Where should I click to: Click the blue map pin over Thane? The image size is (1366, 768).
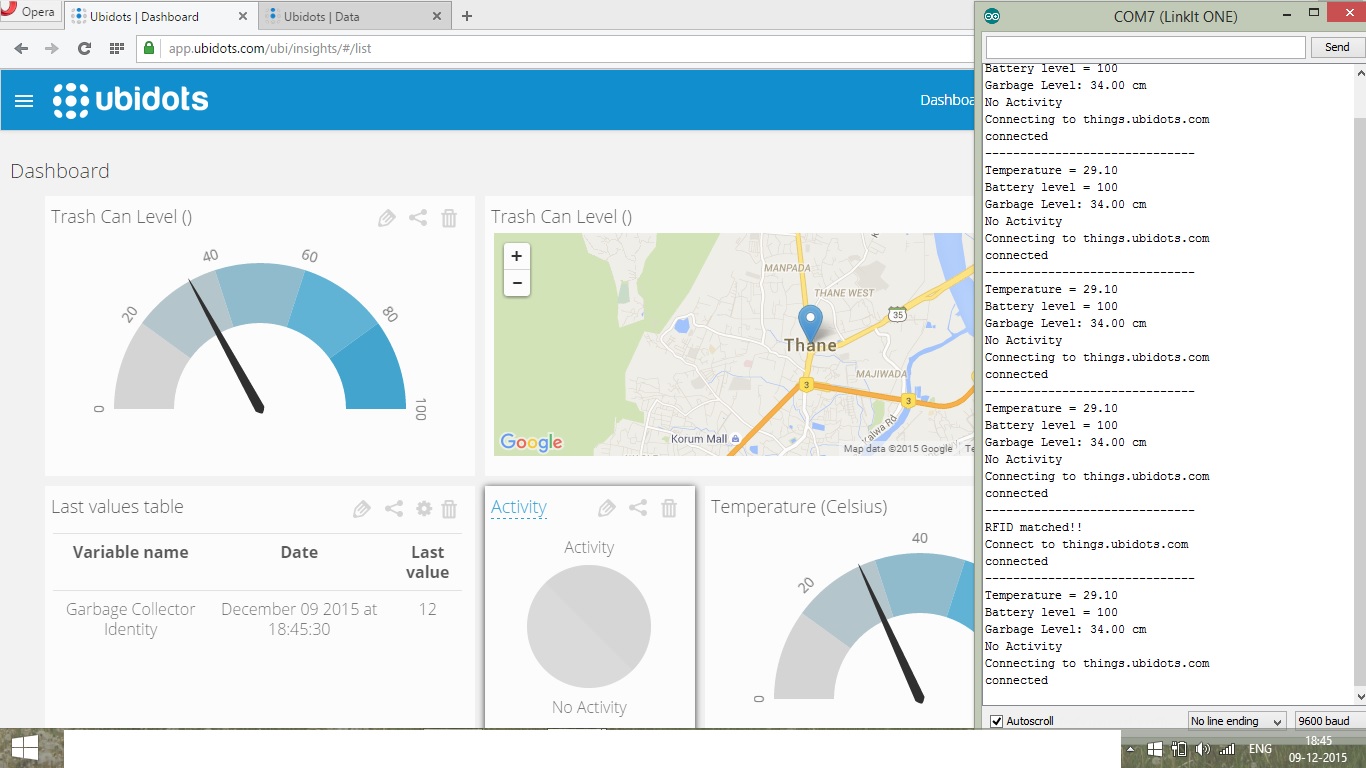[810, 324]
